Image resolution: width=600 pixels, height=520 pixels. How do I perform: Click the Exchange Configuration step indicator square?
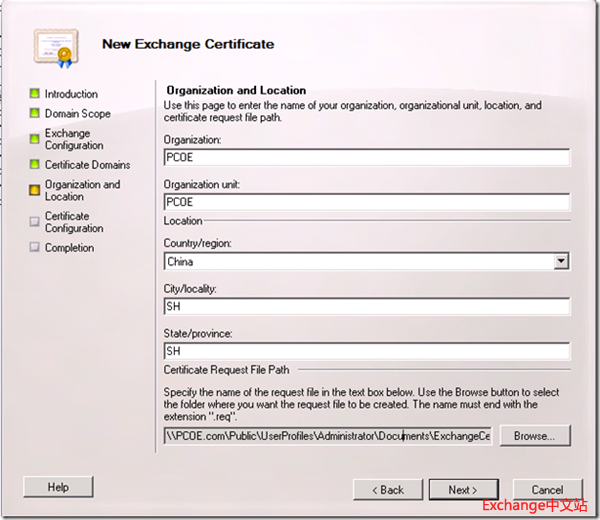tap(35, 139)
